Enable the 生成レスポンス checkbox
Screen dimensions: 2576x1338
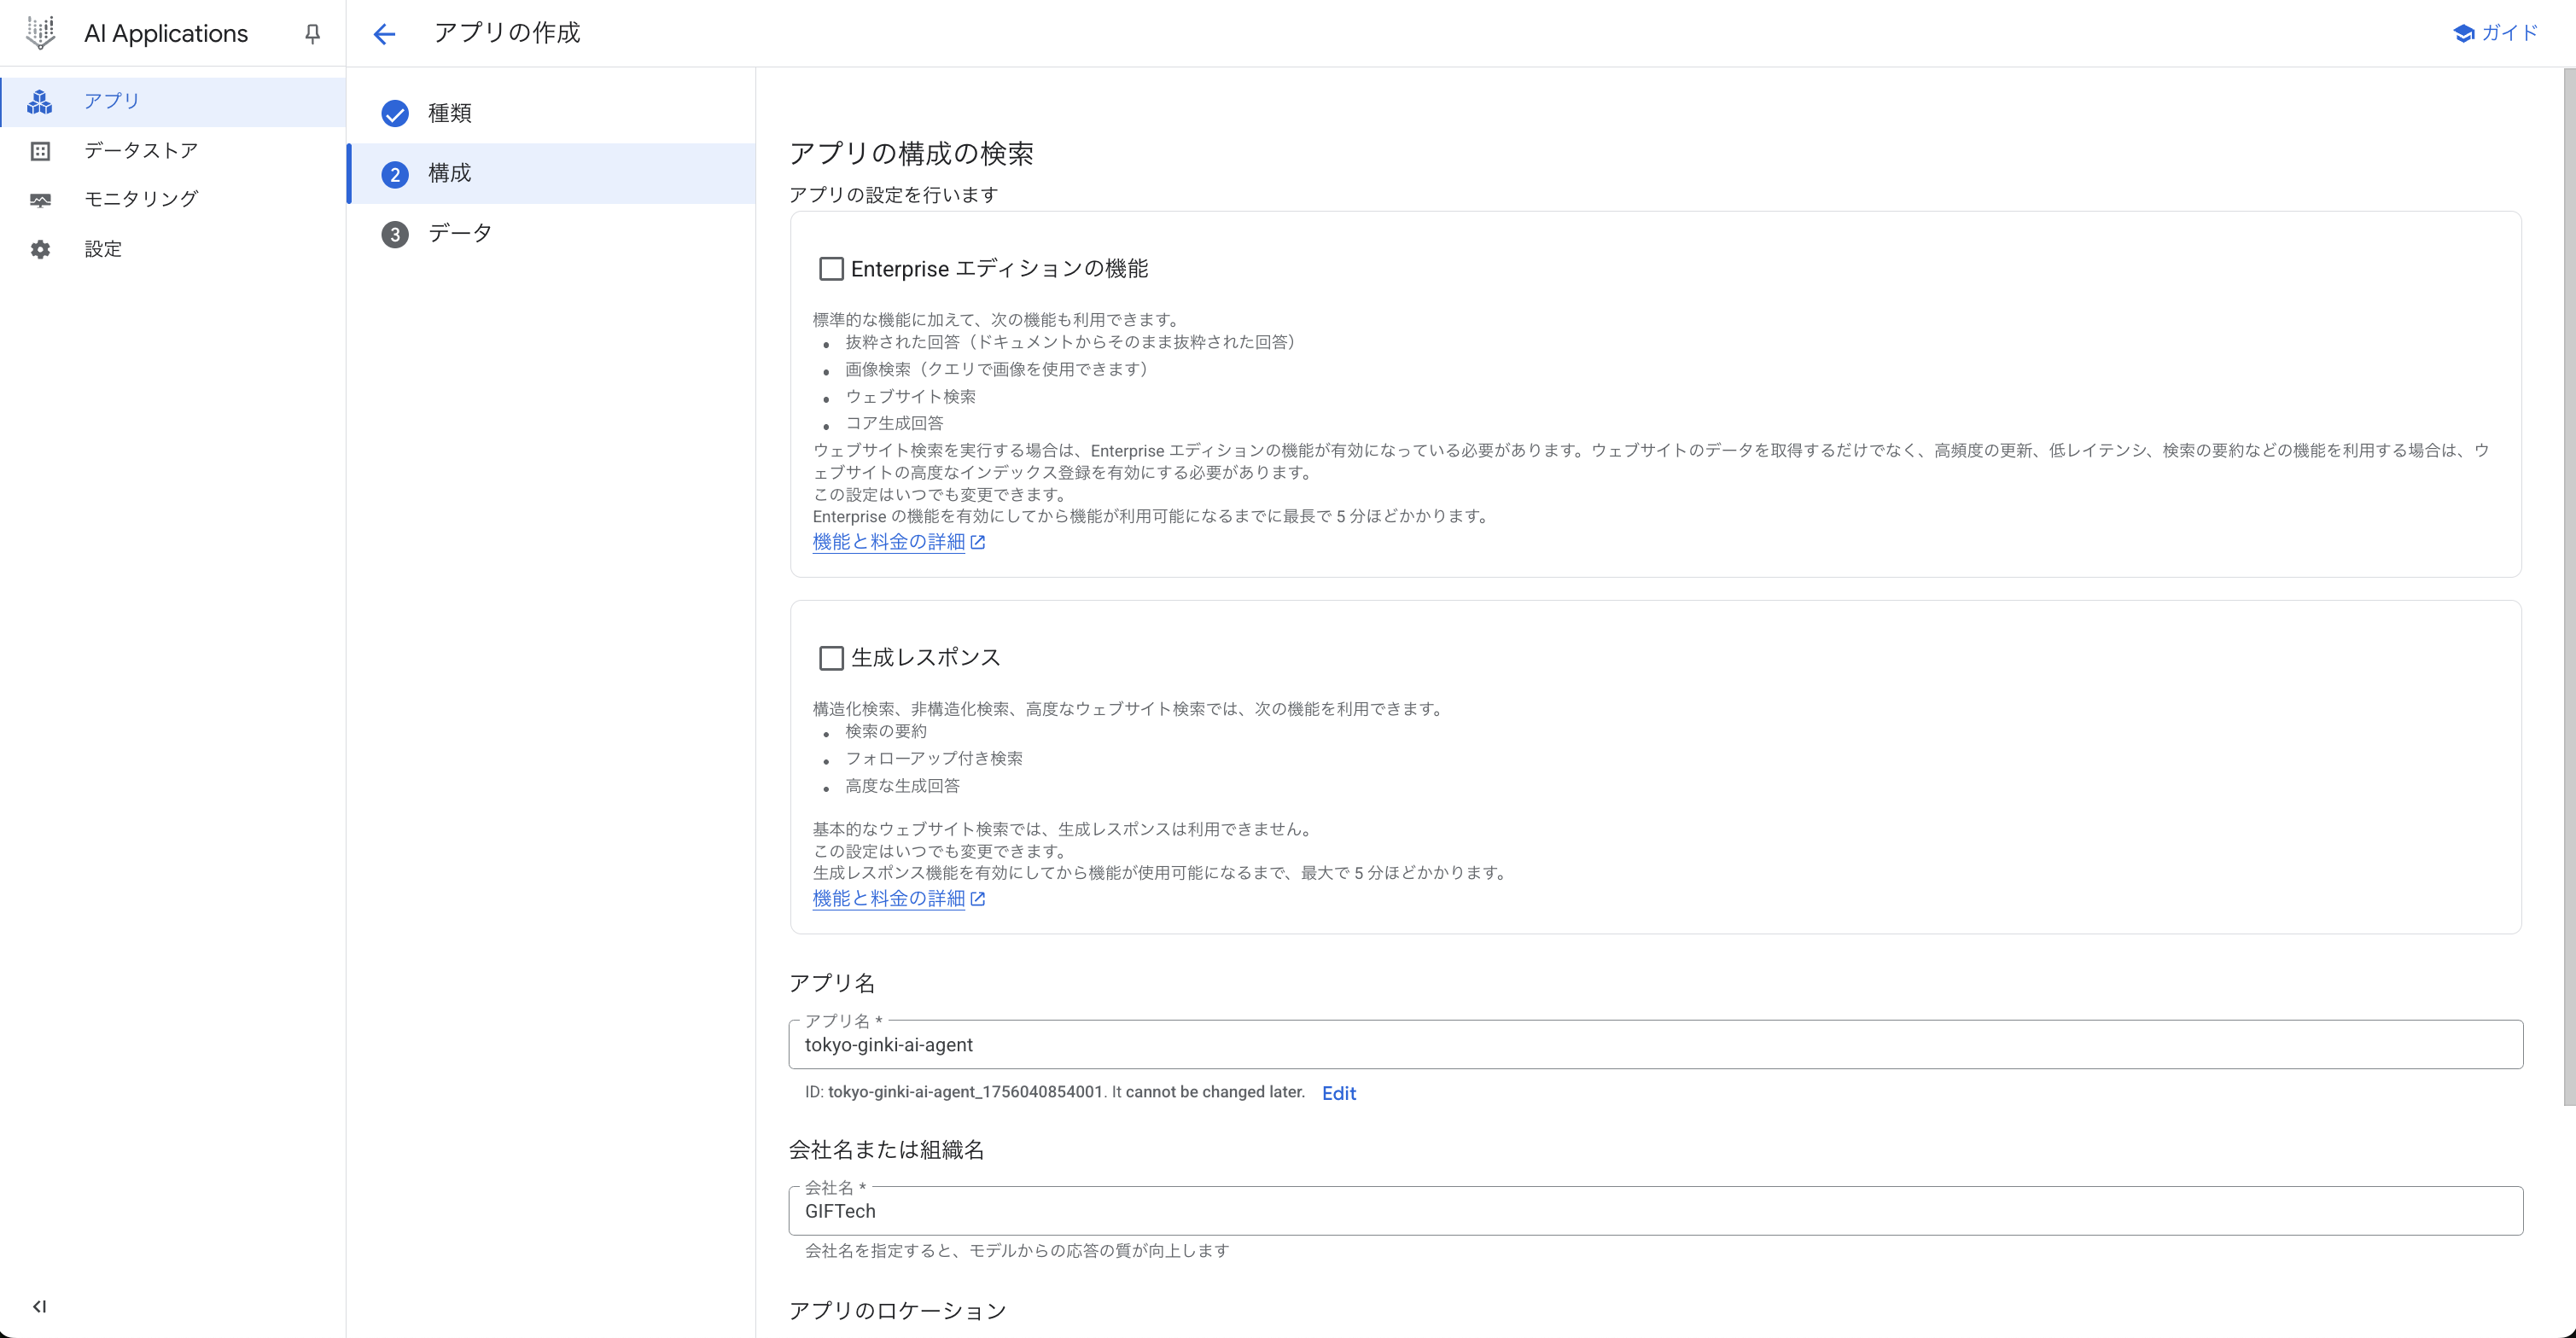tap(831, 658)
